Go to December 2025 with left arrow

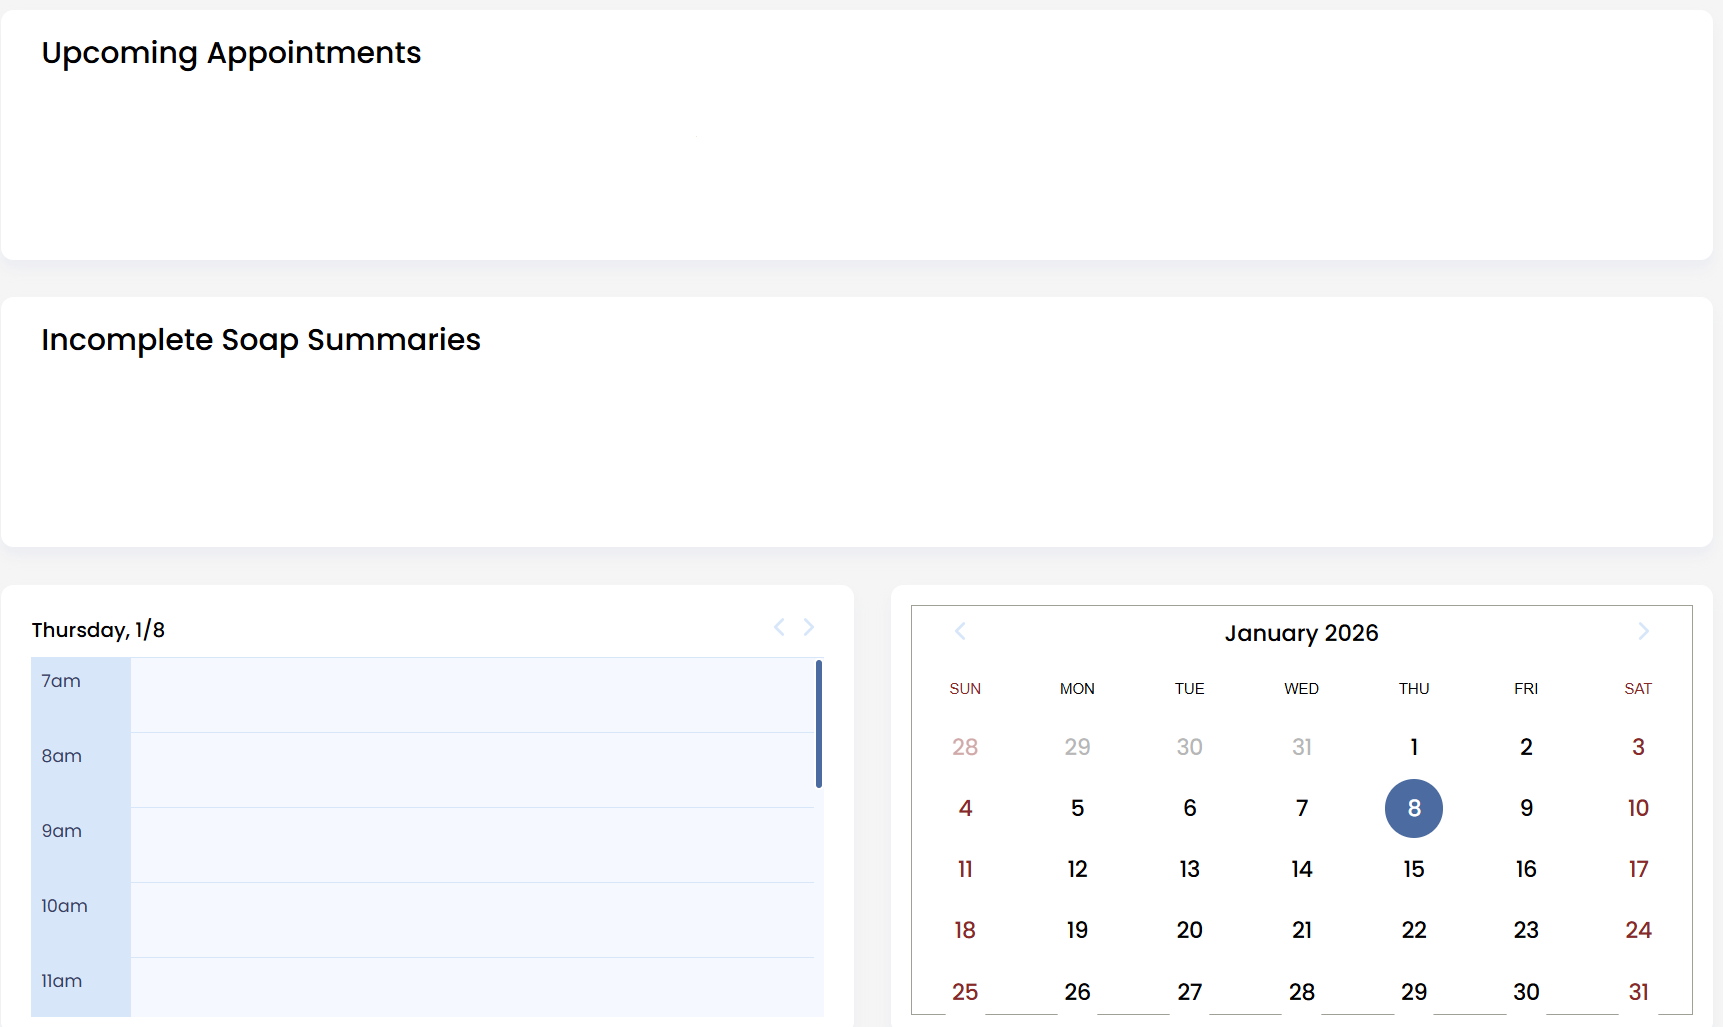(961, 631)
